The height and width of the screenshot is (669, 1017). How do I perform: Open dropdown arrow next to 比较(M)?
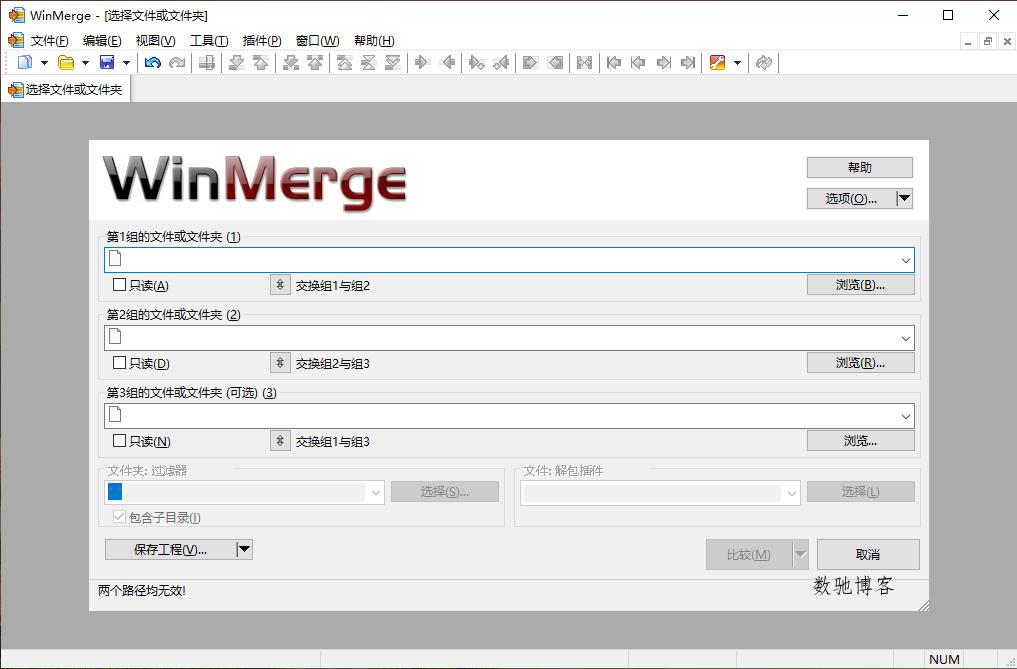coord(800,555)
